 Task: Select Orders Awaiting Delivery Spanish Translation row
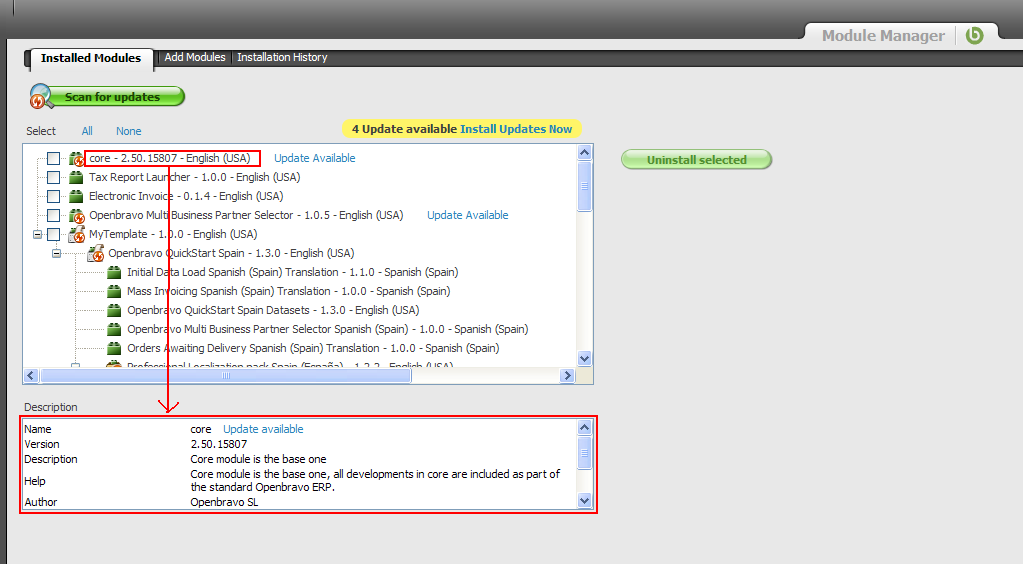(313, 347)
